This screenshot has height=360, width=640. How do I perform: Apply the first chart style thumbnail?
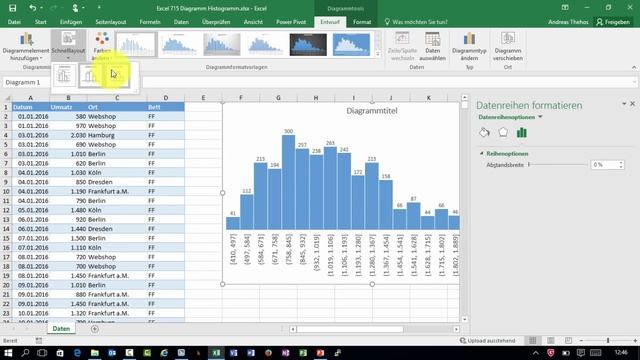136,44
